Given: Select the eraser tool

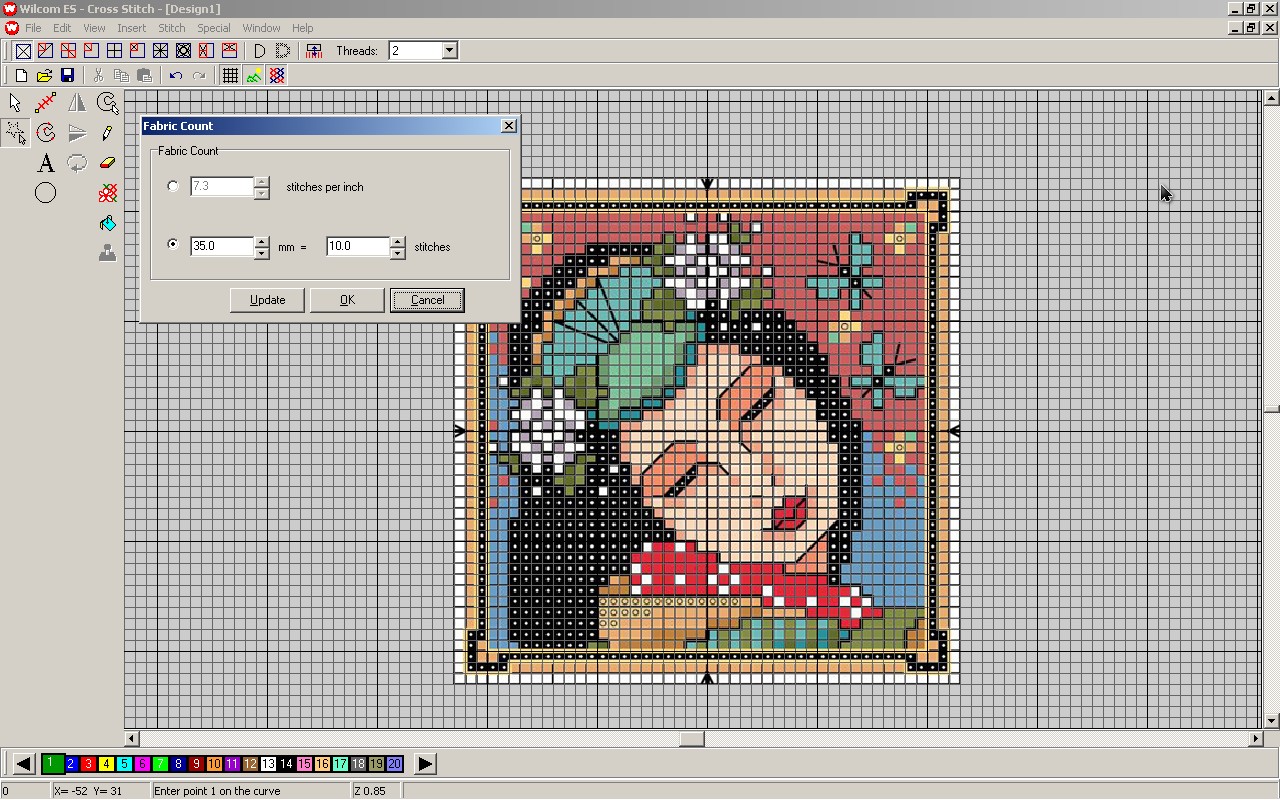Looking at the screenshot, I should coord(107,163).
